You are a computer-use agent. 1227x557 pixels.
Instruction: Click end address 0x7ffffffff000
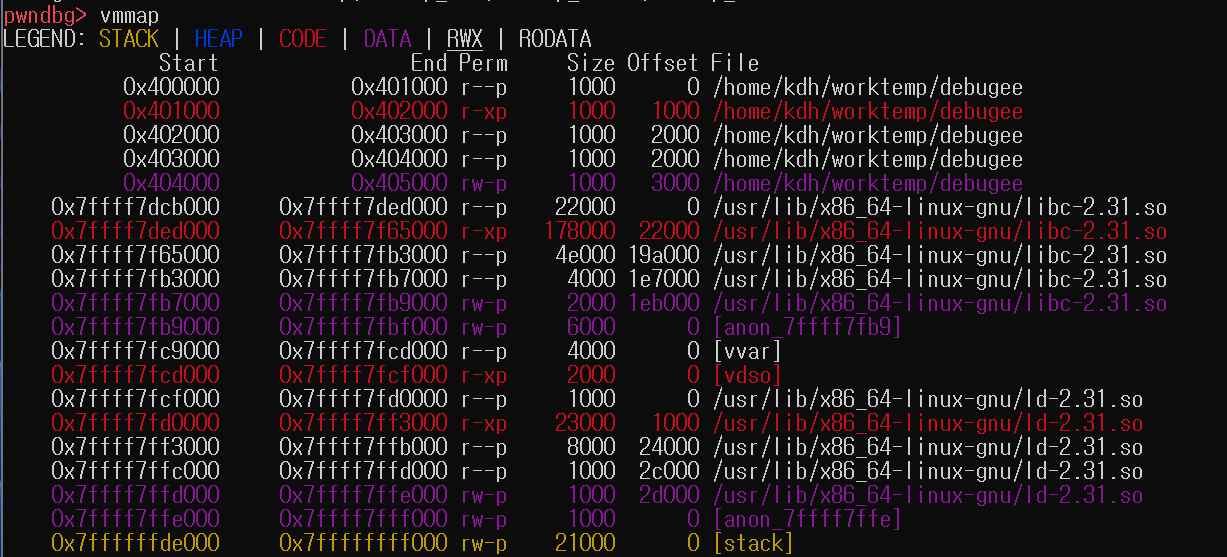coord(363,543)
